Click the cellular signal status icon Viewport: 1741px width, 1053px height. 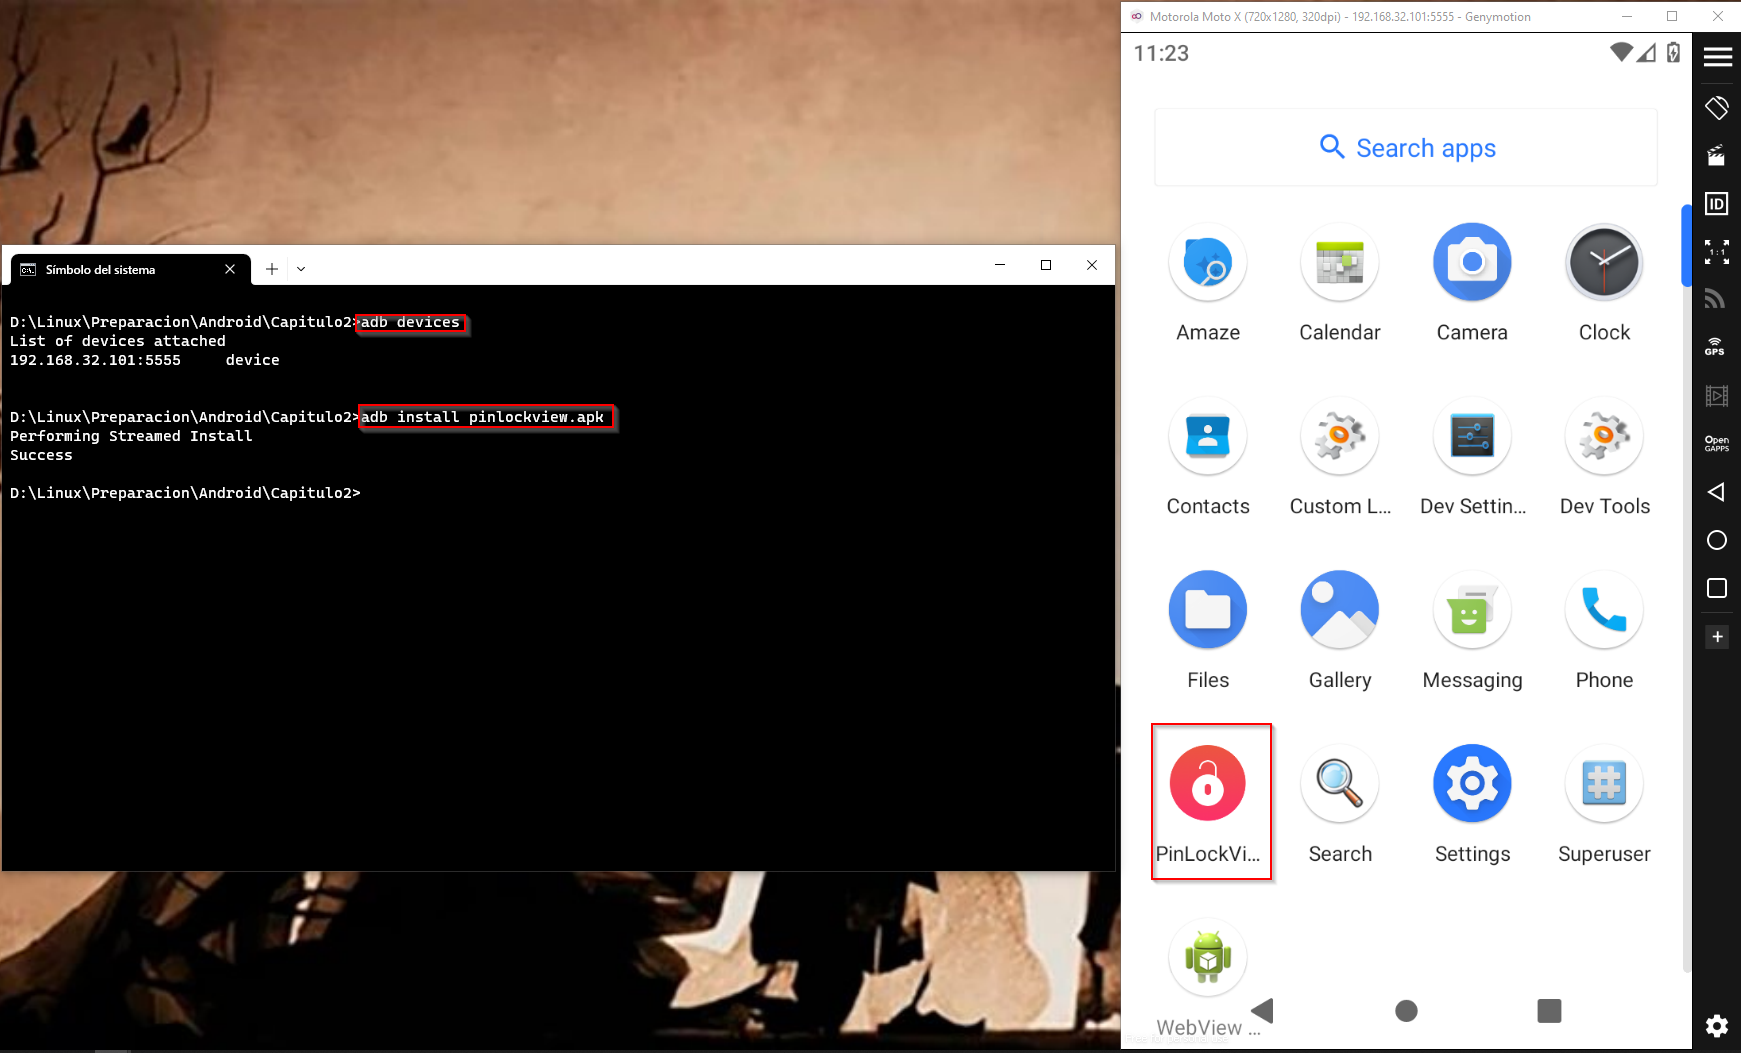click(1646, 52)
